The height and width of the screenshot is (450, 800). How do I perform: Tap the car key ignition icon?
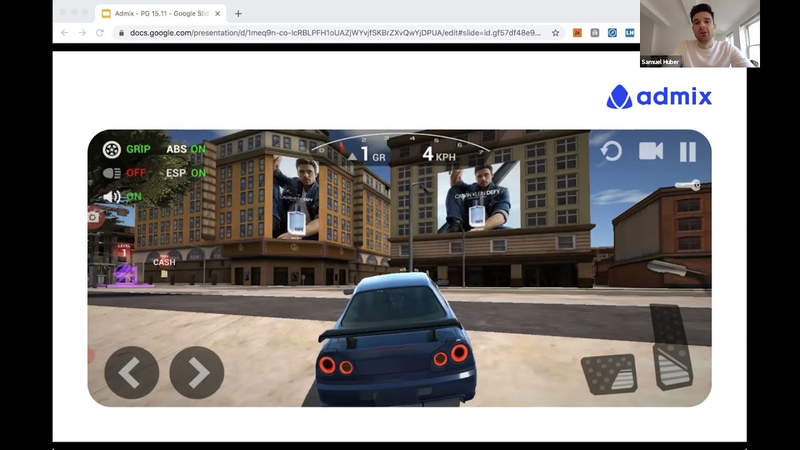click(687, 185)
